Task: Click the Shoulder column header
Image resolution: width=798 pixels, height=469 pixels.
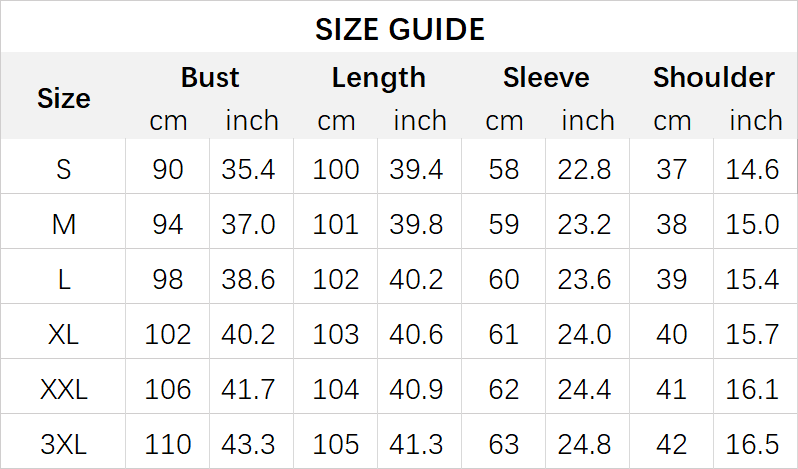Action: click(713, 77)
